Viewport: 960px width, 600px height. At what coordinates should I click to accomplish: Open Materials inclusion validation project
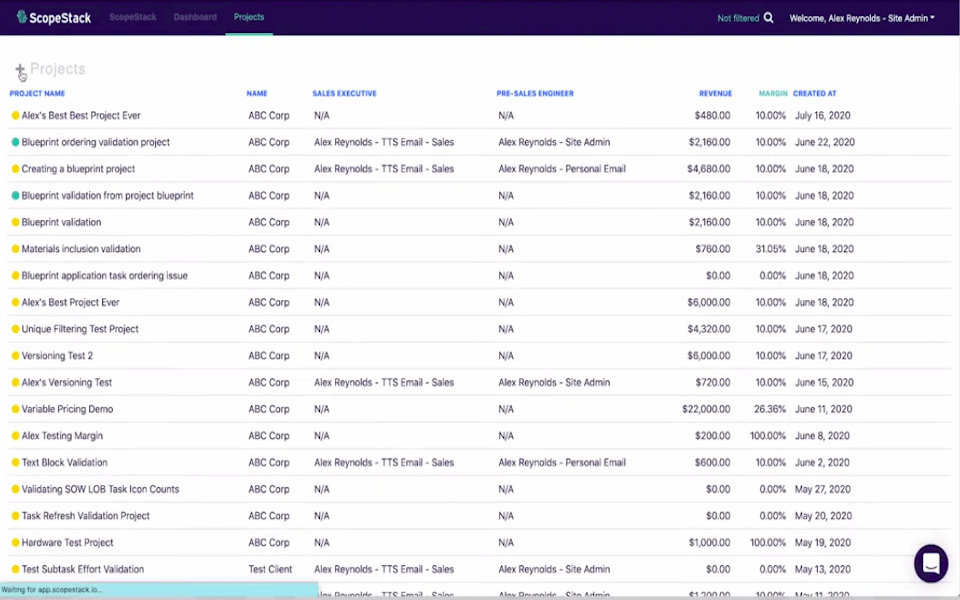pos(81,249)
